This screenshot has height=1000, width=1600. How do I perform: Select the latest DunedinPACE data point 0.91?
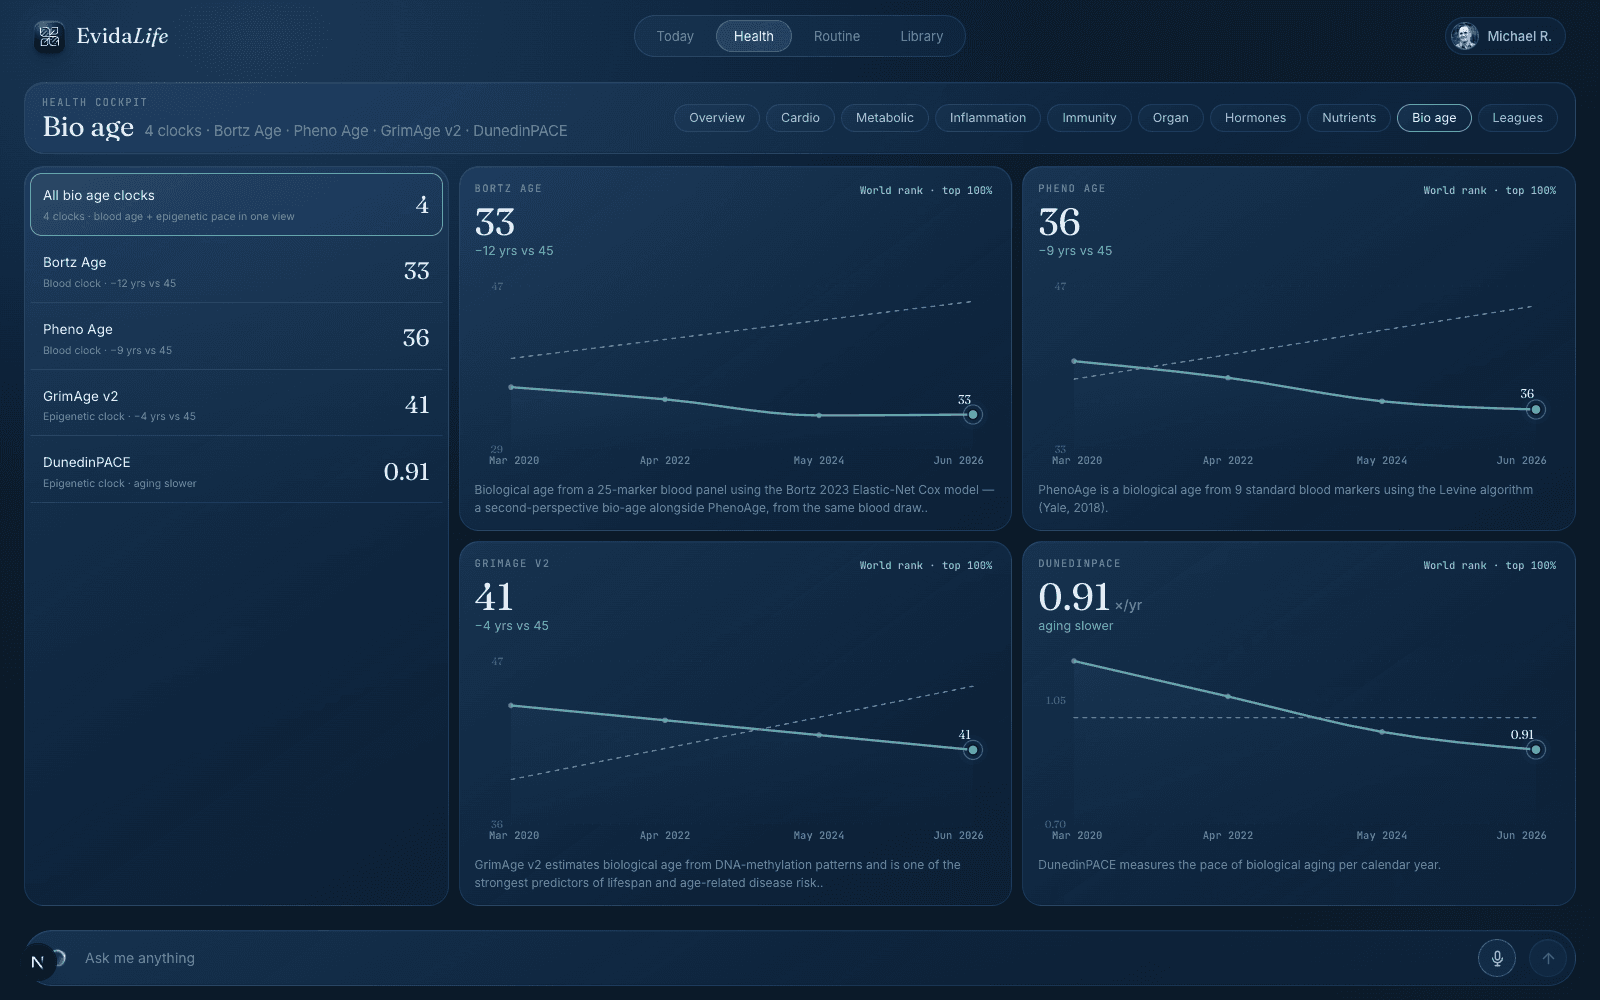point(1536,749)
